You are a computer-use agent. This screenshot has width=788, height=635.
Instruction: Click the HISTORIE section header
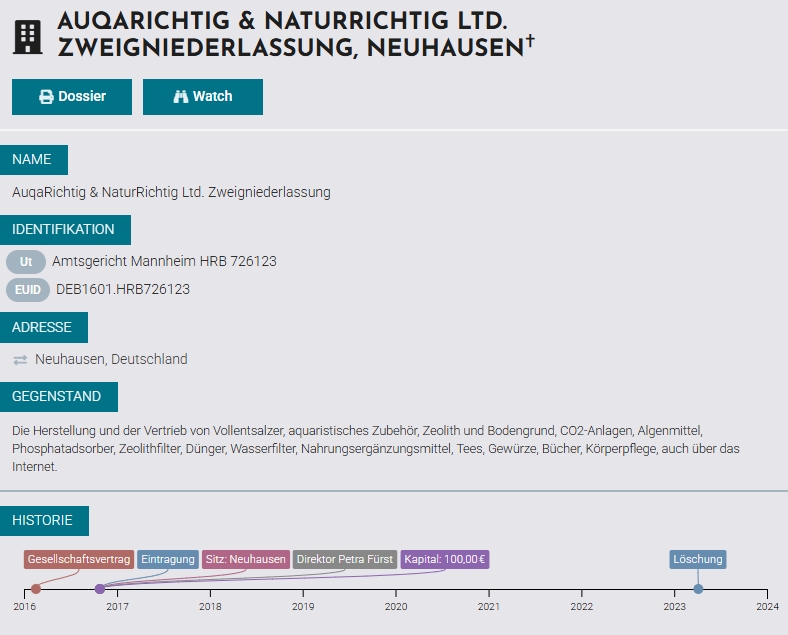43,520
